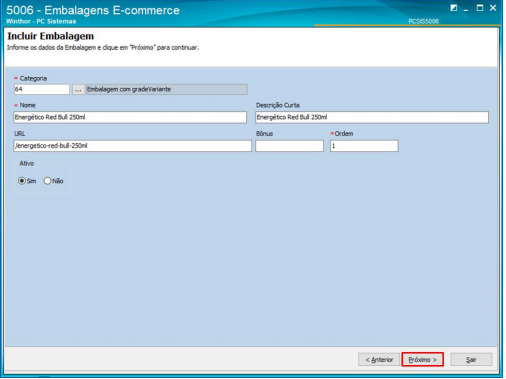Go back with the Anterior button
Image resolution: width=506 pixels, height=379 pixels.
click(379, 360)
